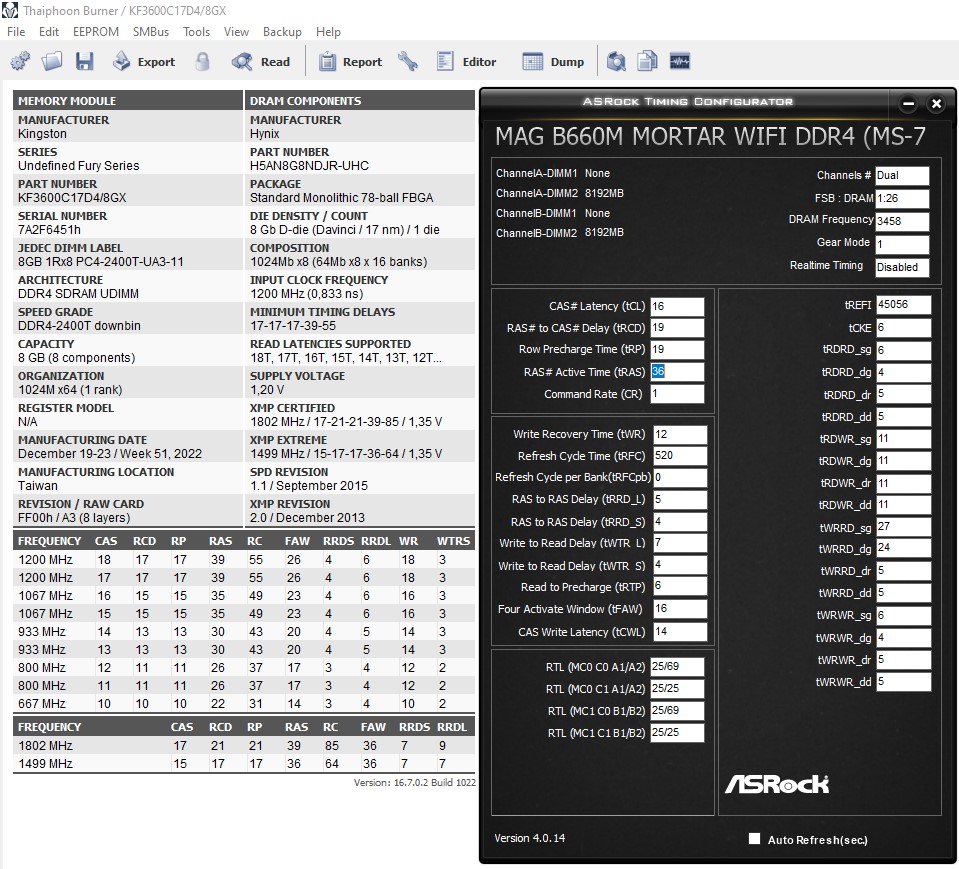The width and height of the screenshot is (959, 869).
Task: Click the Read SPD toolbar button
Action: [x=261, y=61]
